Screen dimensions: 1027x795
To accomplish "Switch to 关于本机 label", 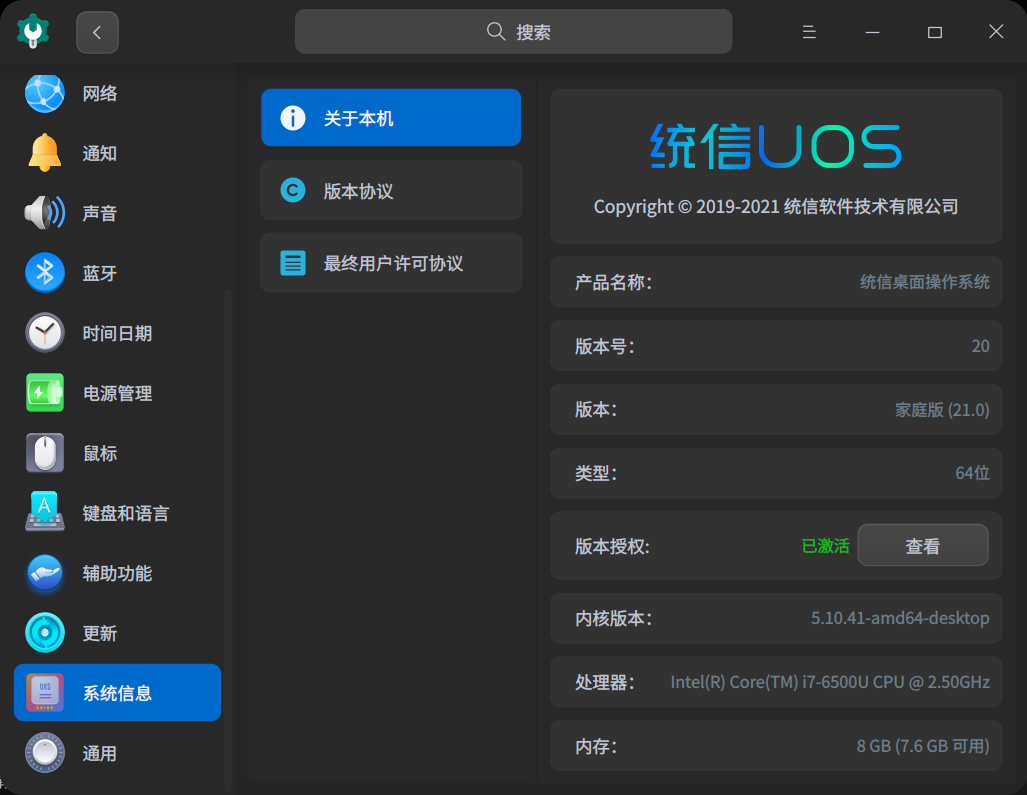I will [358, 119].
